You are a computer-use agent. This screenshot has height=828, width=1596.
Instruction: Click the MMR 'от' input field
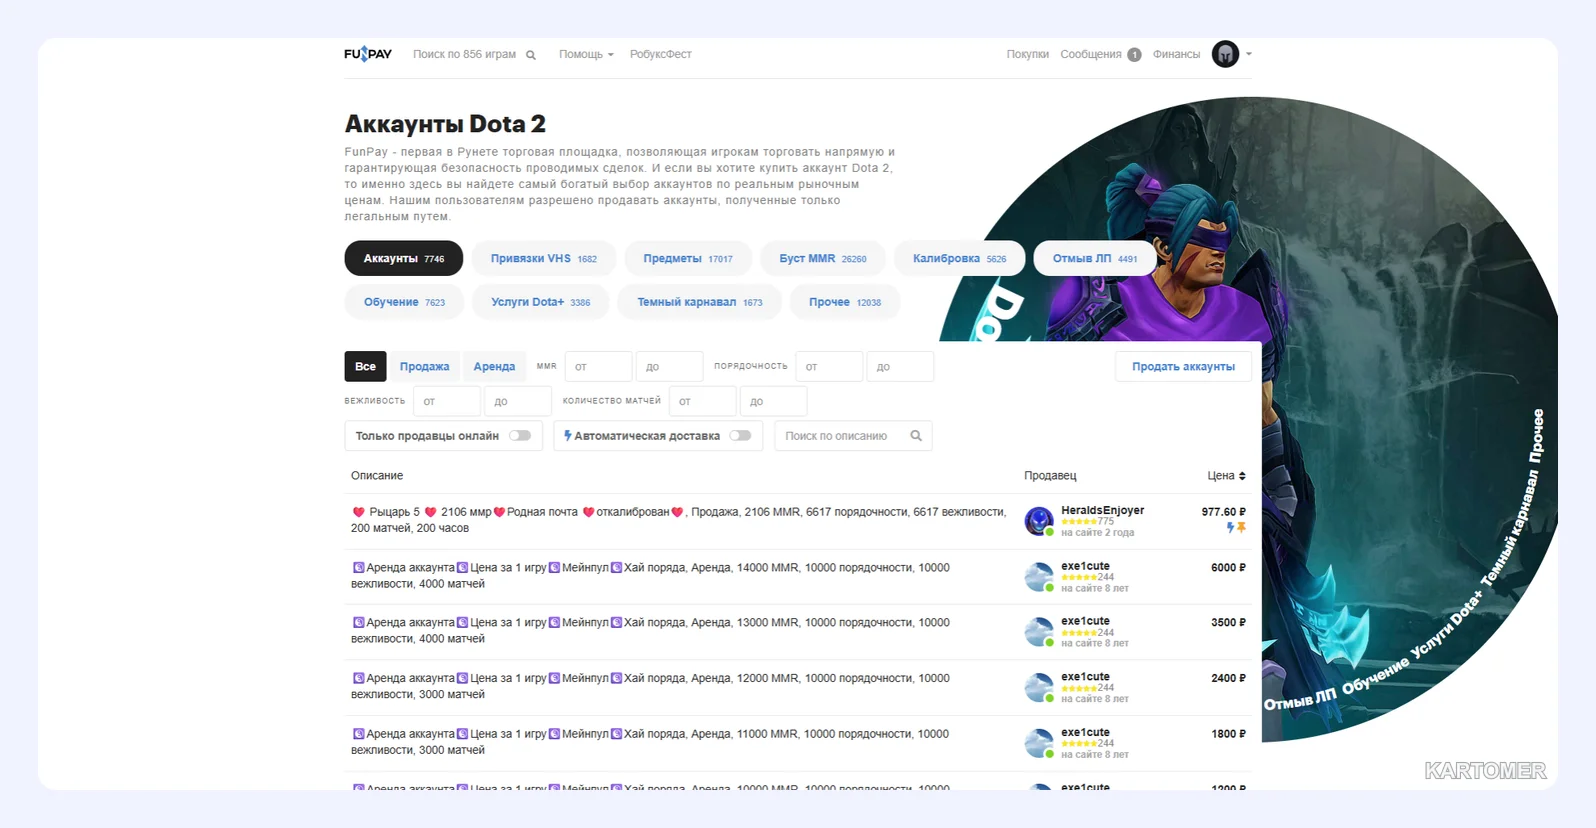pos(598,367)
